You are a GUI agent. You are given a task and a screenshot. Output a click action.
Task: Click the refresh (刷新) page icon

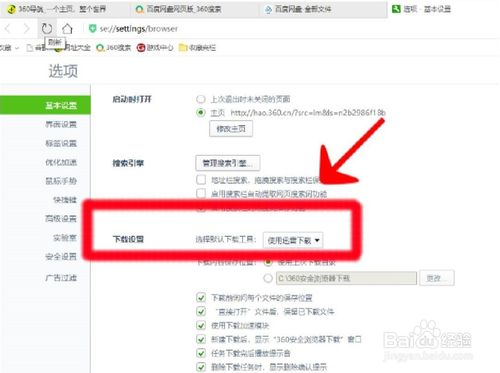pos(47,29)
